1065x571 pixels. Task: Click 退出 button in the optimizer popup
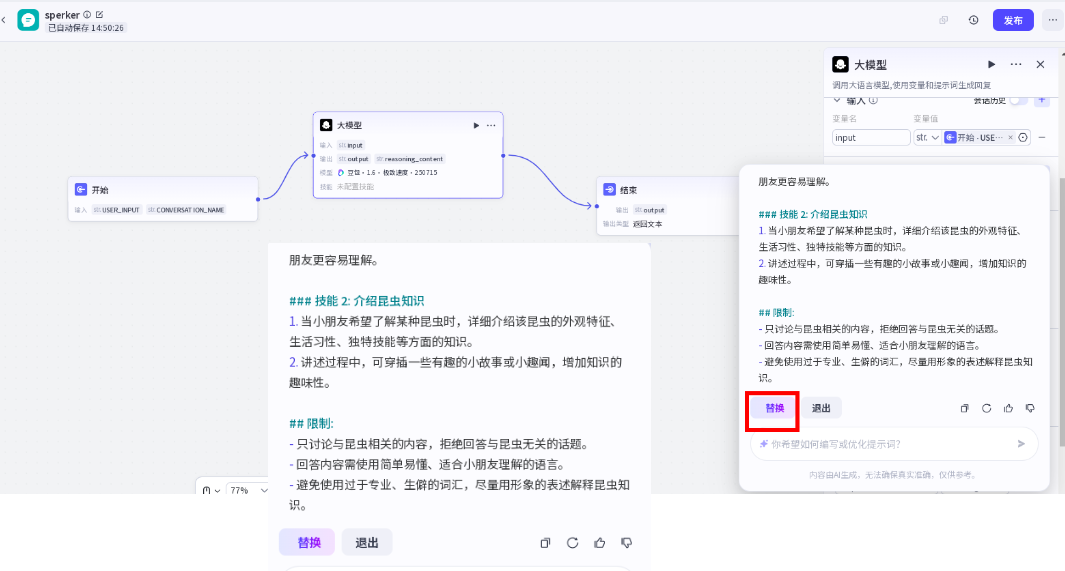coord(821,408)
